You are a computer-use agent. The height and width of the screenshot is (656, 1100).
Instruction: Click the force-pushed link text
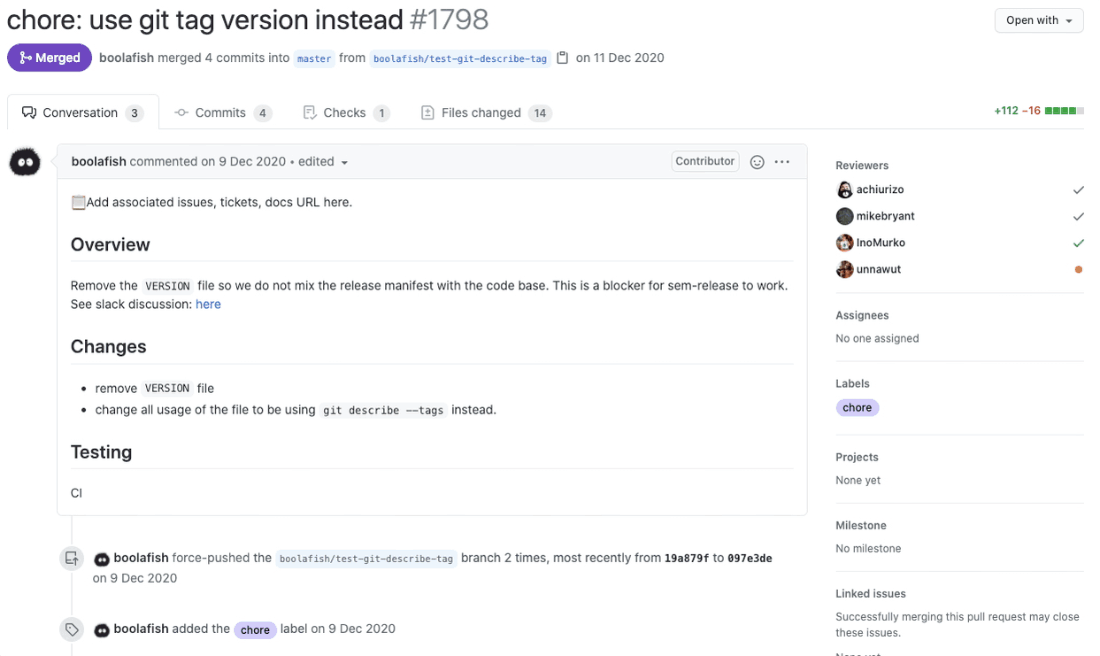[211, 558]
